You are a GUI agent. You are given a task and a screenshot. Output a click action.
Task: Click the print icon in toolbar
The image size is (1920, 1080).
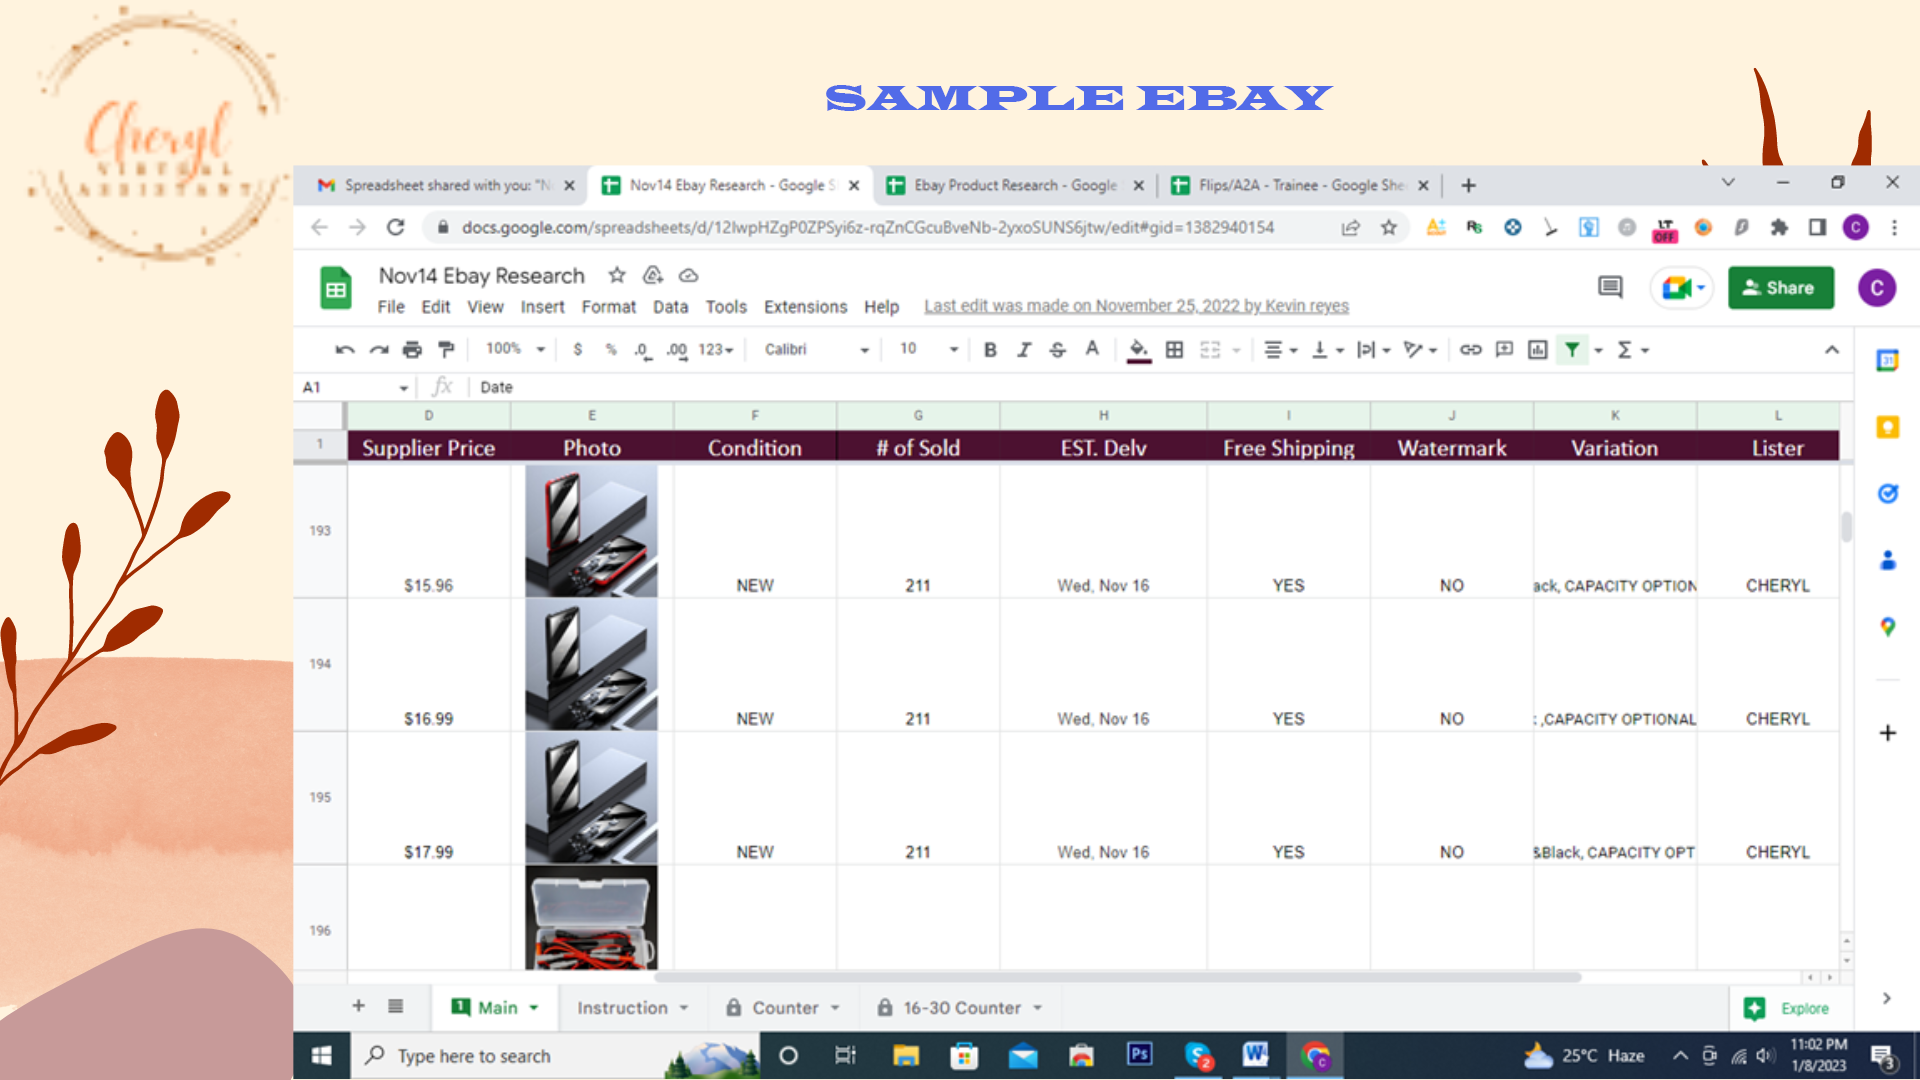click(412, 349)
